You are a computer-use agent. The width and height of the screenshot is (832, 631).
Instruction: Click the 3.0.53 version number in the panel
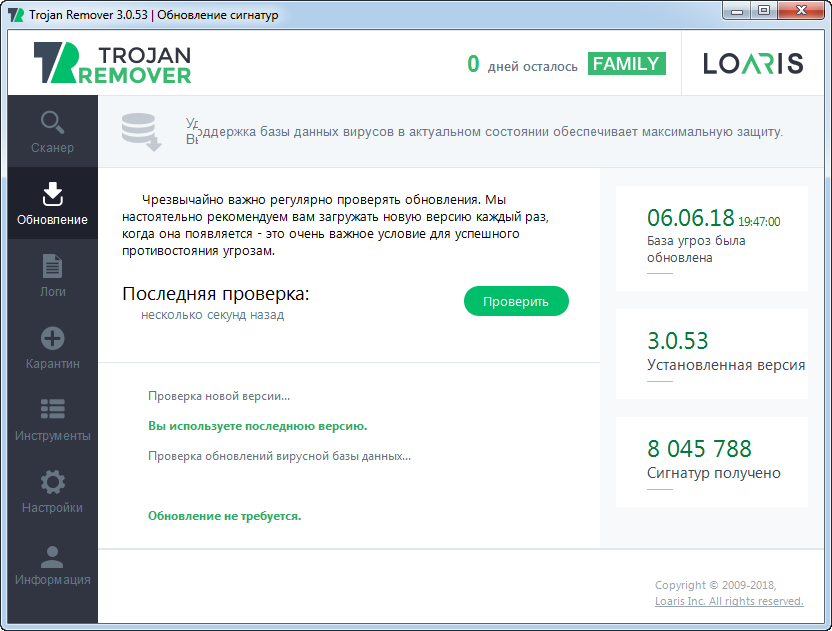click(678, 341)
